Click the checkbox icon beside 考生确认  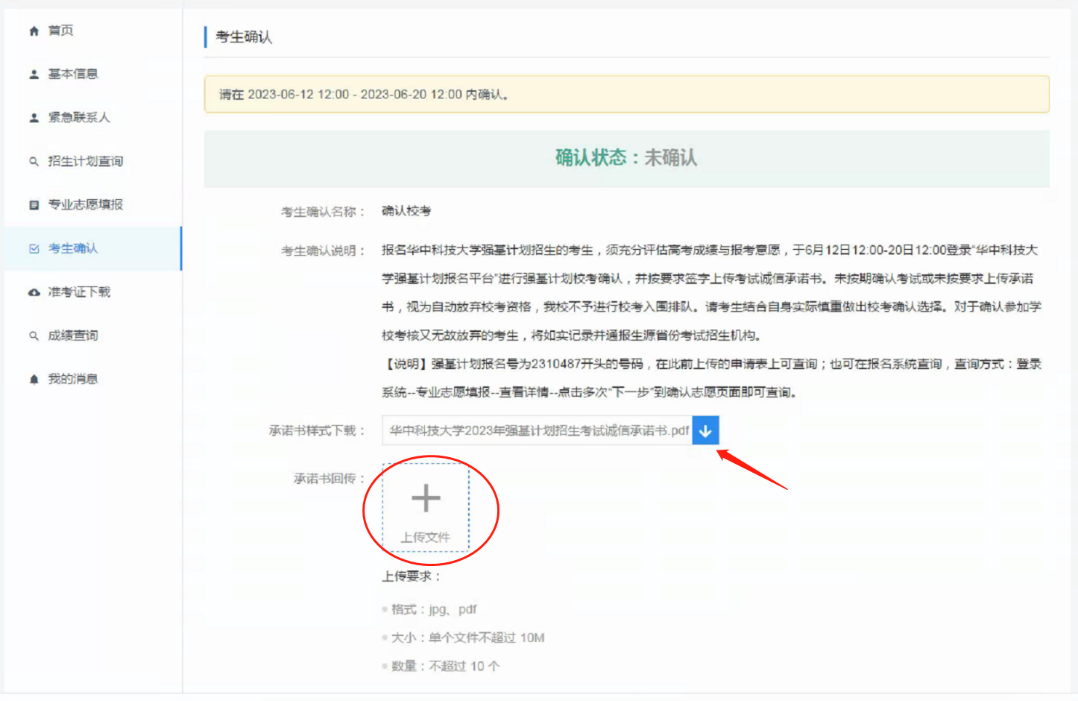(x=34, y=249)
